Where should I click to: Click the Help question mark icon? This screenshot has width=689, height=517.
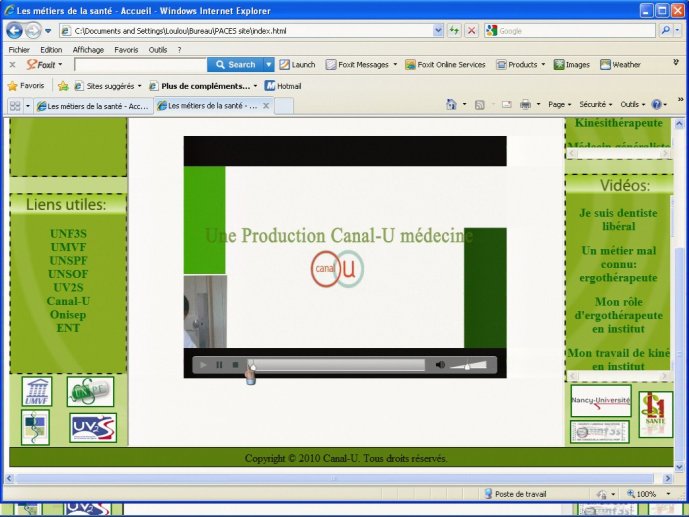tap(656, 105)
